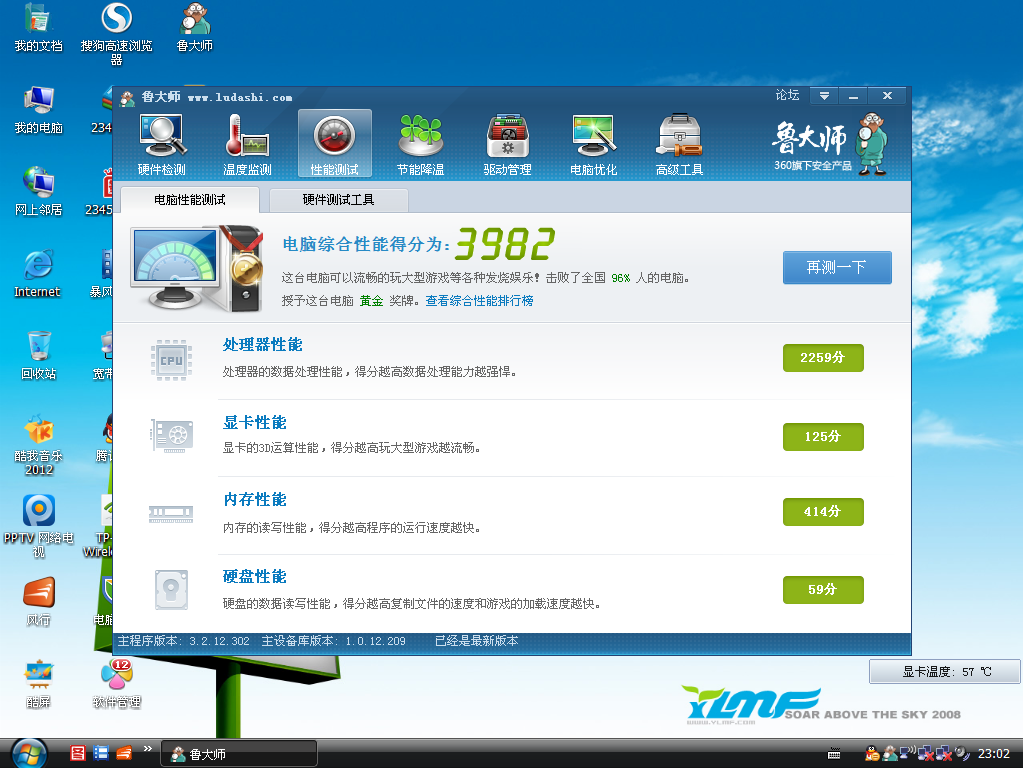Click the total score 3982
Screen dimensions: 1023x768
click(x=505, y=244)
